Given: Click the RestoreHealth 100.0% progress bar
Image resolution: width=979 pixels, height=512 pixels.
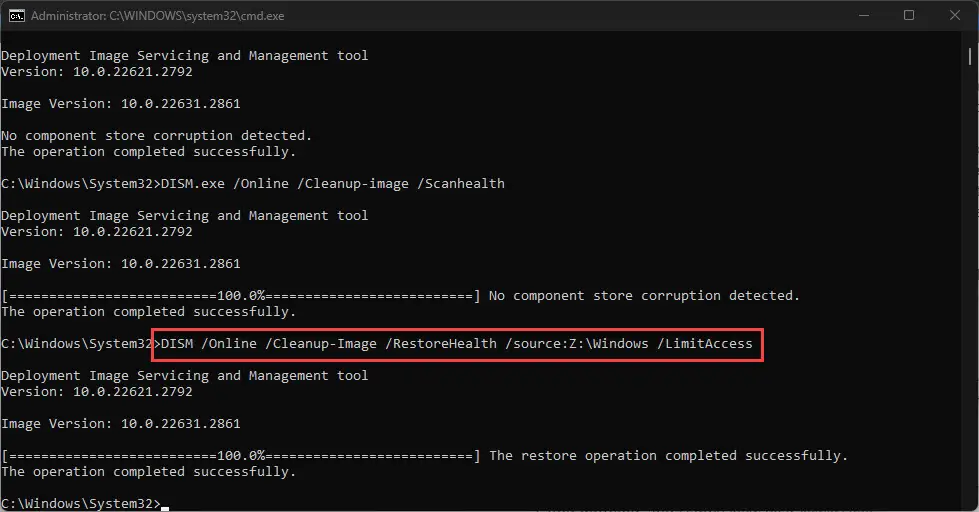Looking at the screenshot, I should (x=240, y=456).
